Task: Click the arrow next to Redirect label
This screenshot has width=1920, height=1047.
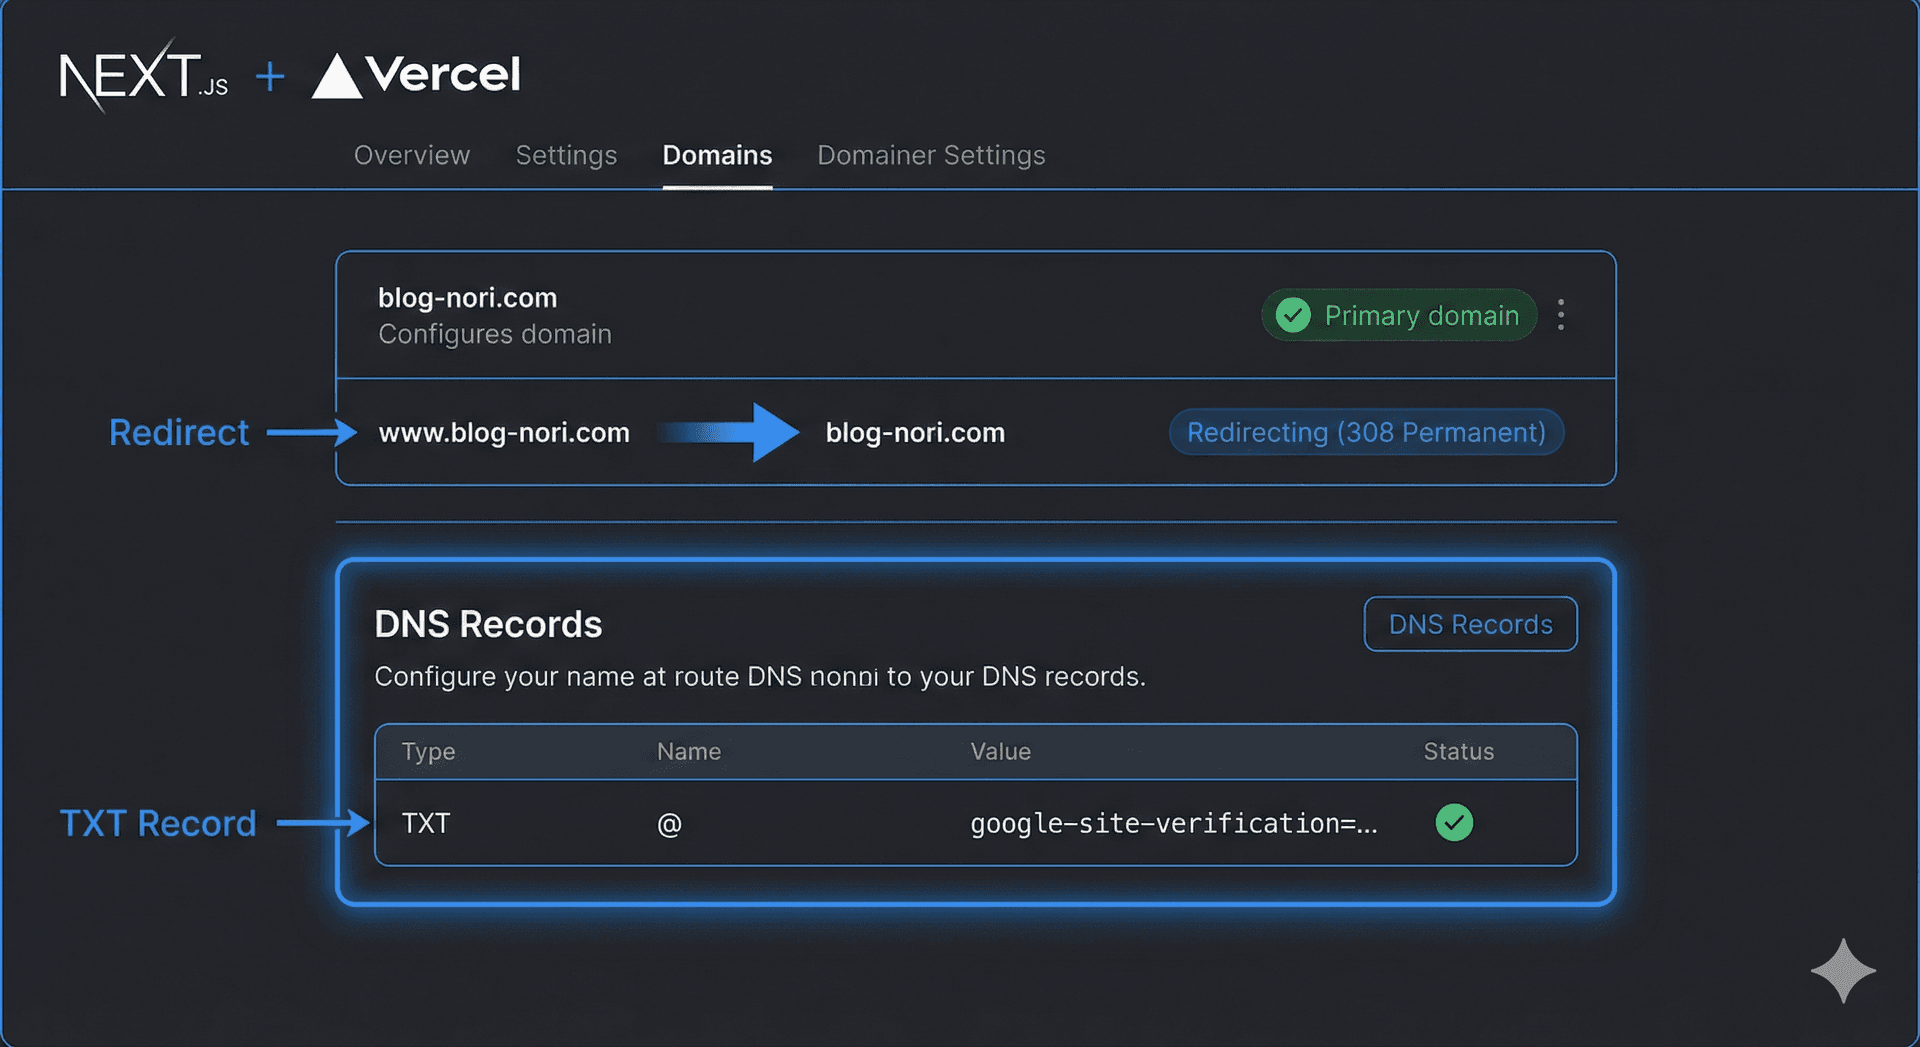Action: tap(311, 432)
